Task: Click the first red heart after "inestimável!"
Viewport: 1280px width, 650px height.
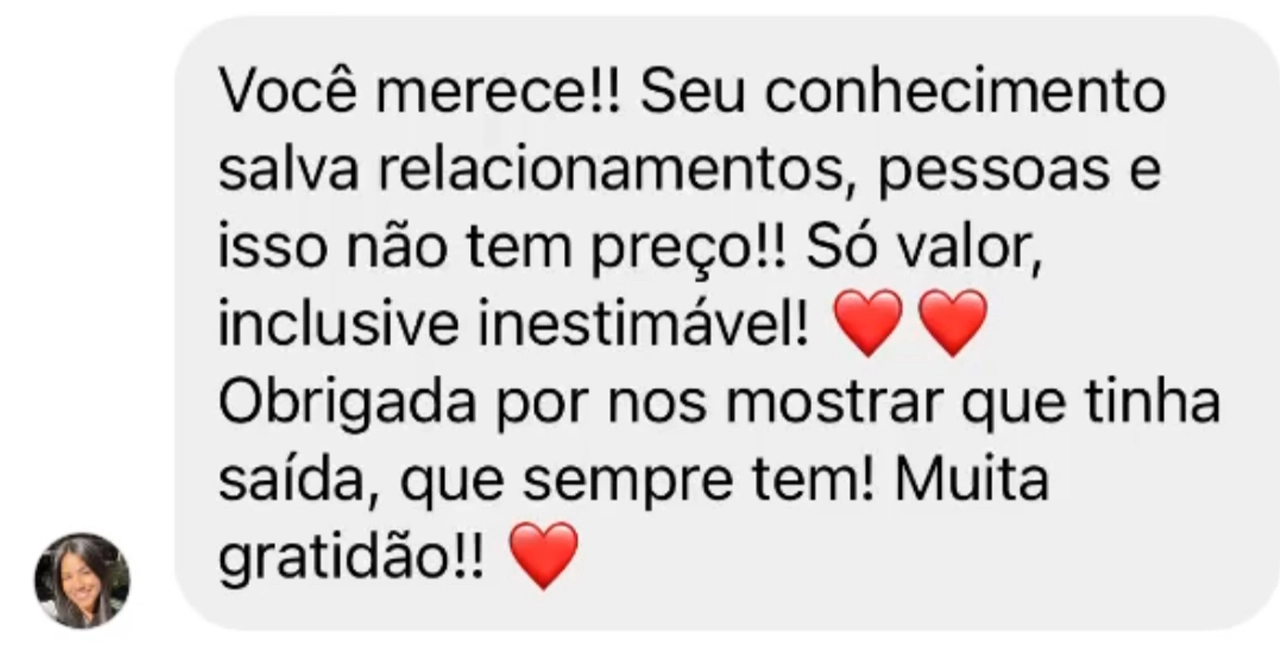Action: click(x=868, y=323)
